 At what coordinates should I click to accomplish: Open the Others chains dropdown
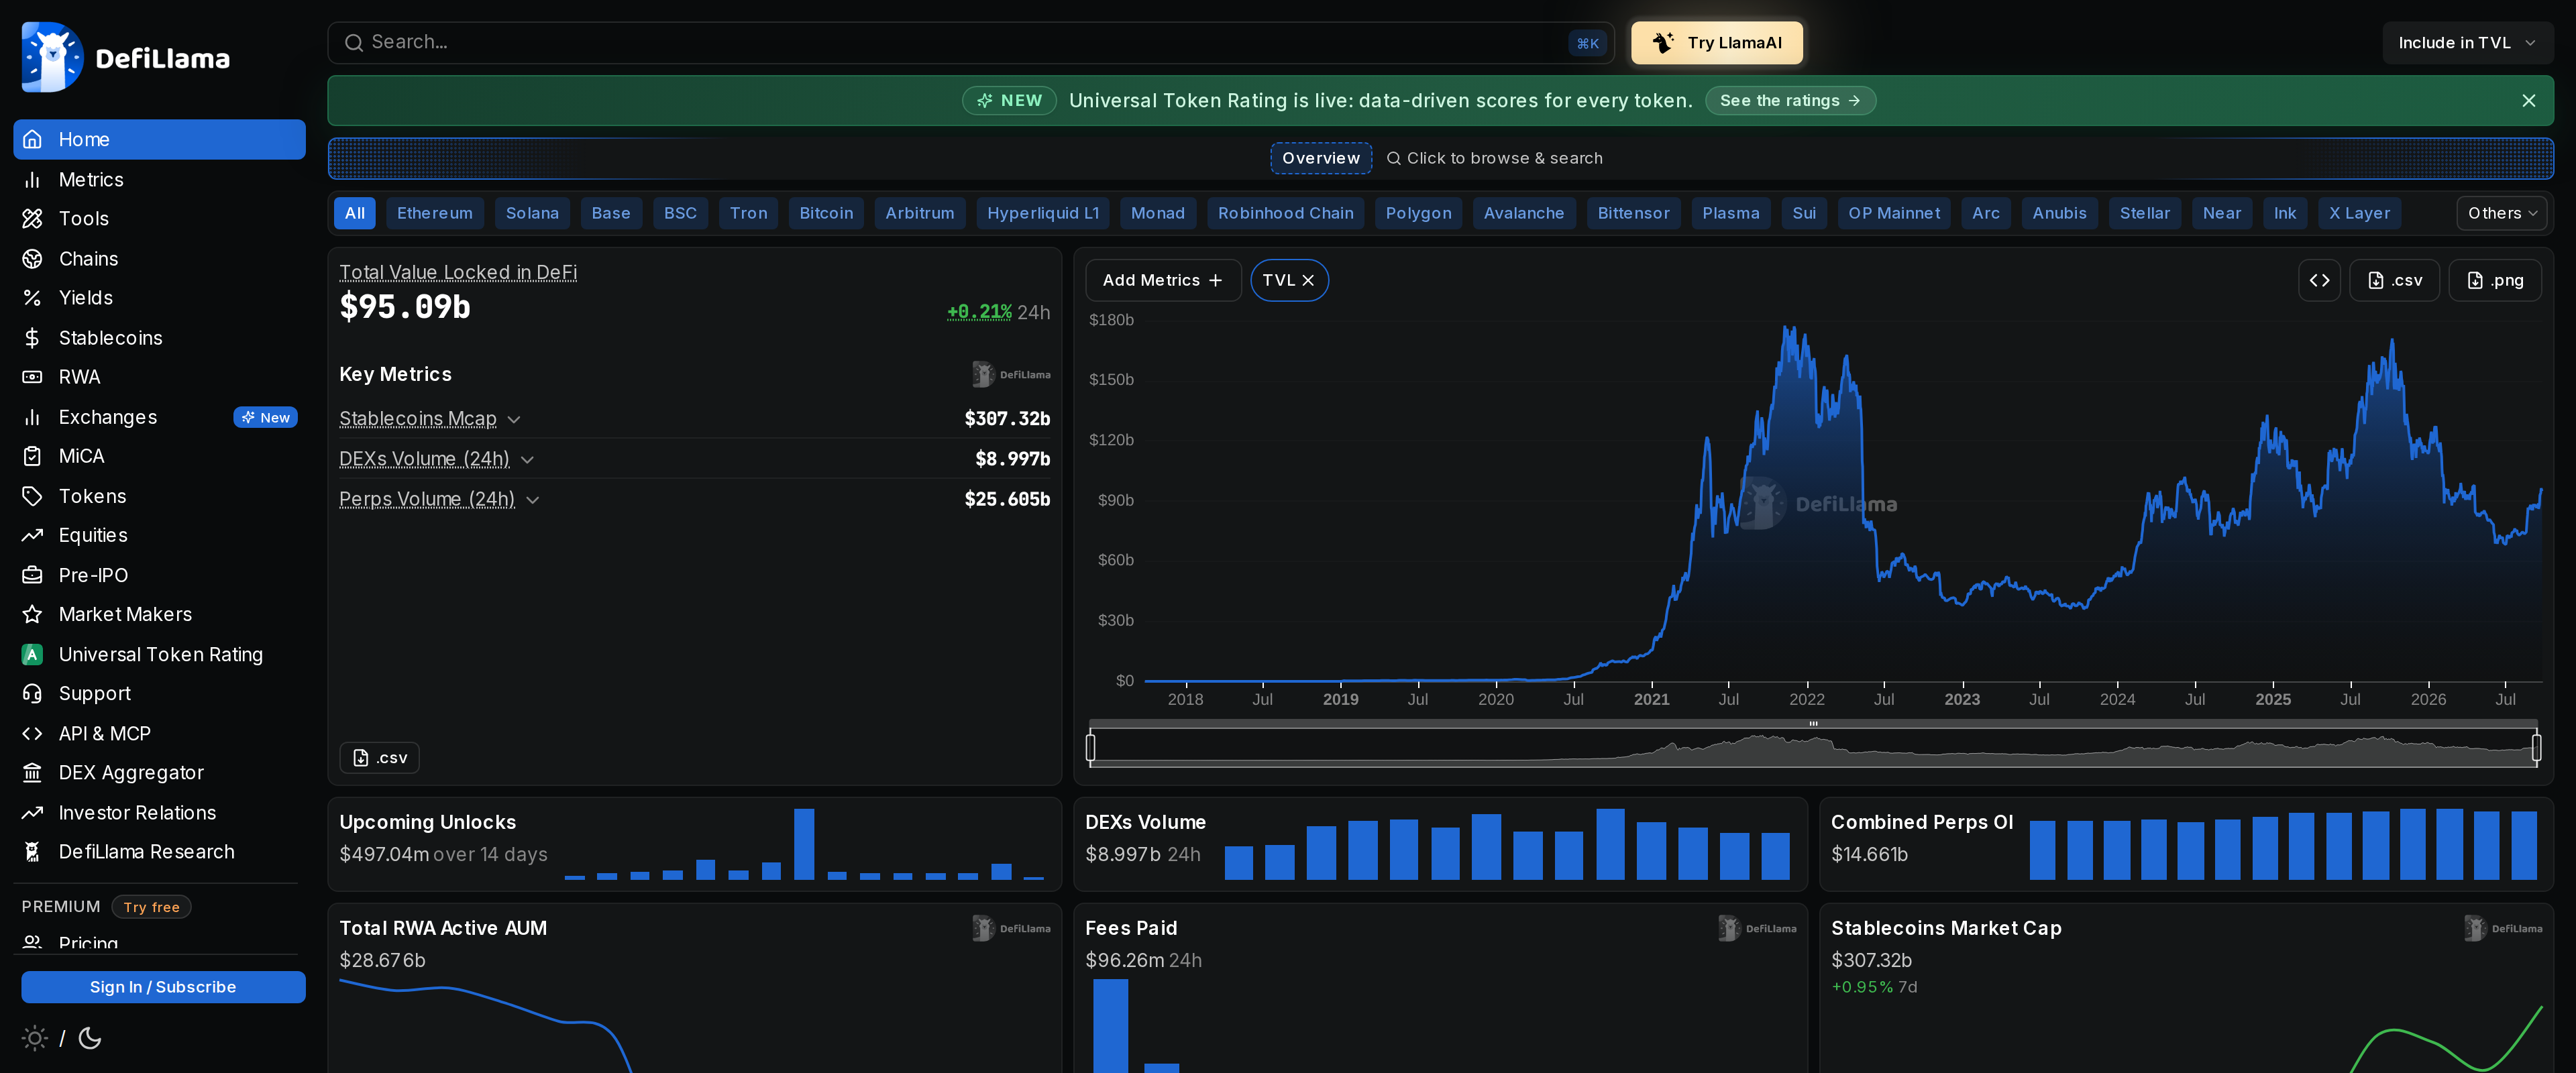pyautogui.click(x=2501, y=213)
